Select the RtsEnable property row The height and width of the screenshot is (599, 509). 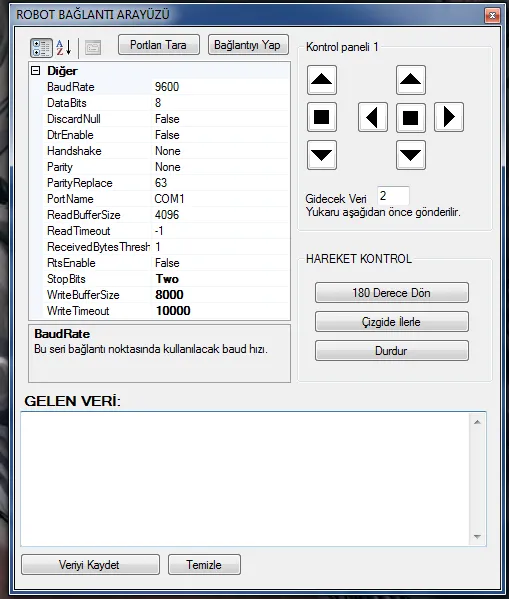(x=166, y=263)
